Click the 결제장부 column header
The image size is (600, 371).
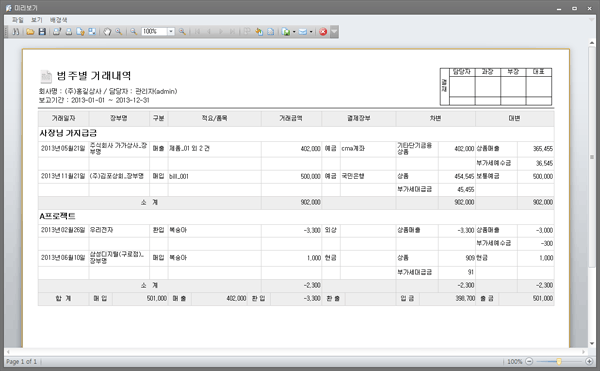(359, 119)
